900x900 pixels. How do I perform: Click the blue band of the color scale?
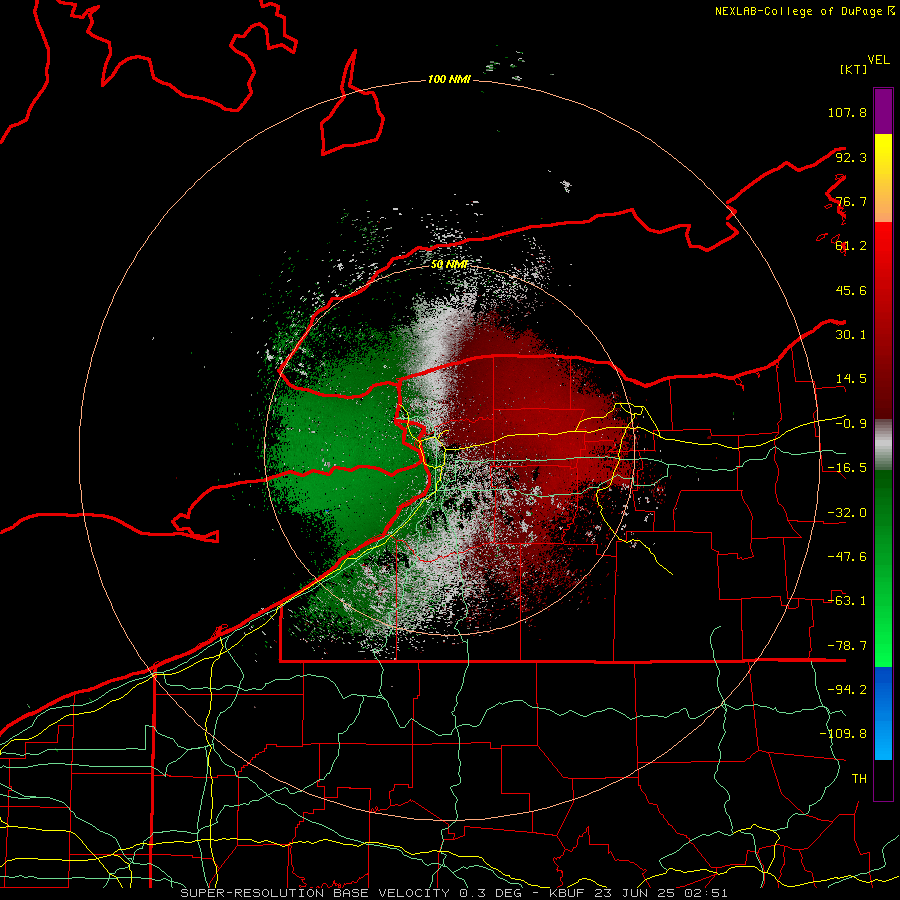[883, 713]
